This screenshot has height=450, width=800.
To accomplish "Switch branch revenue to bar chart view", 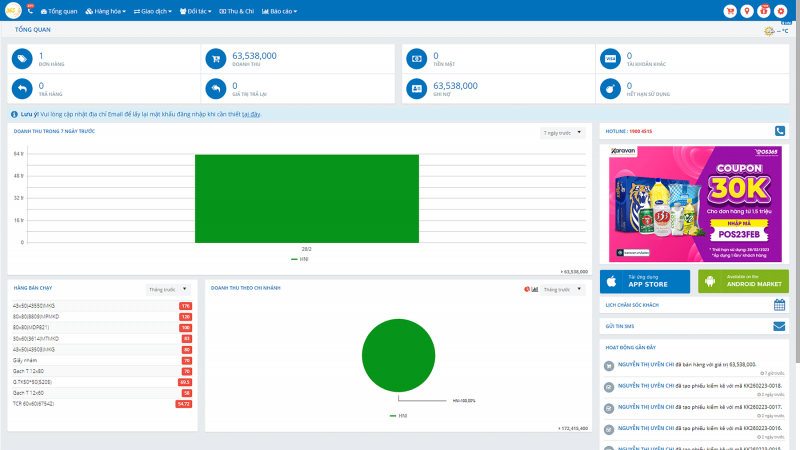I will pyautogui.click(x=535, y=289).
